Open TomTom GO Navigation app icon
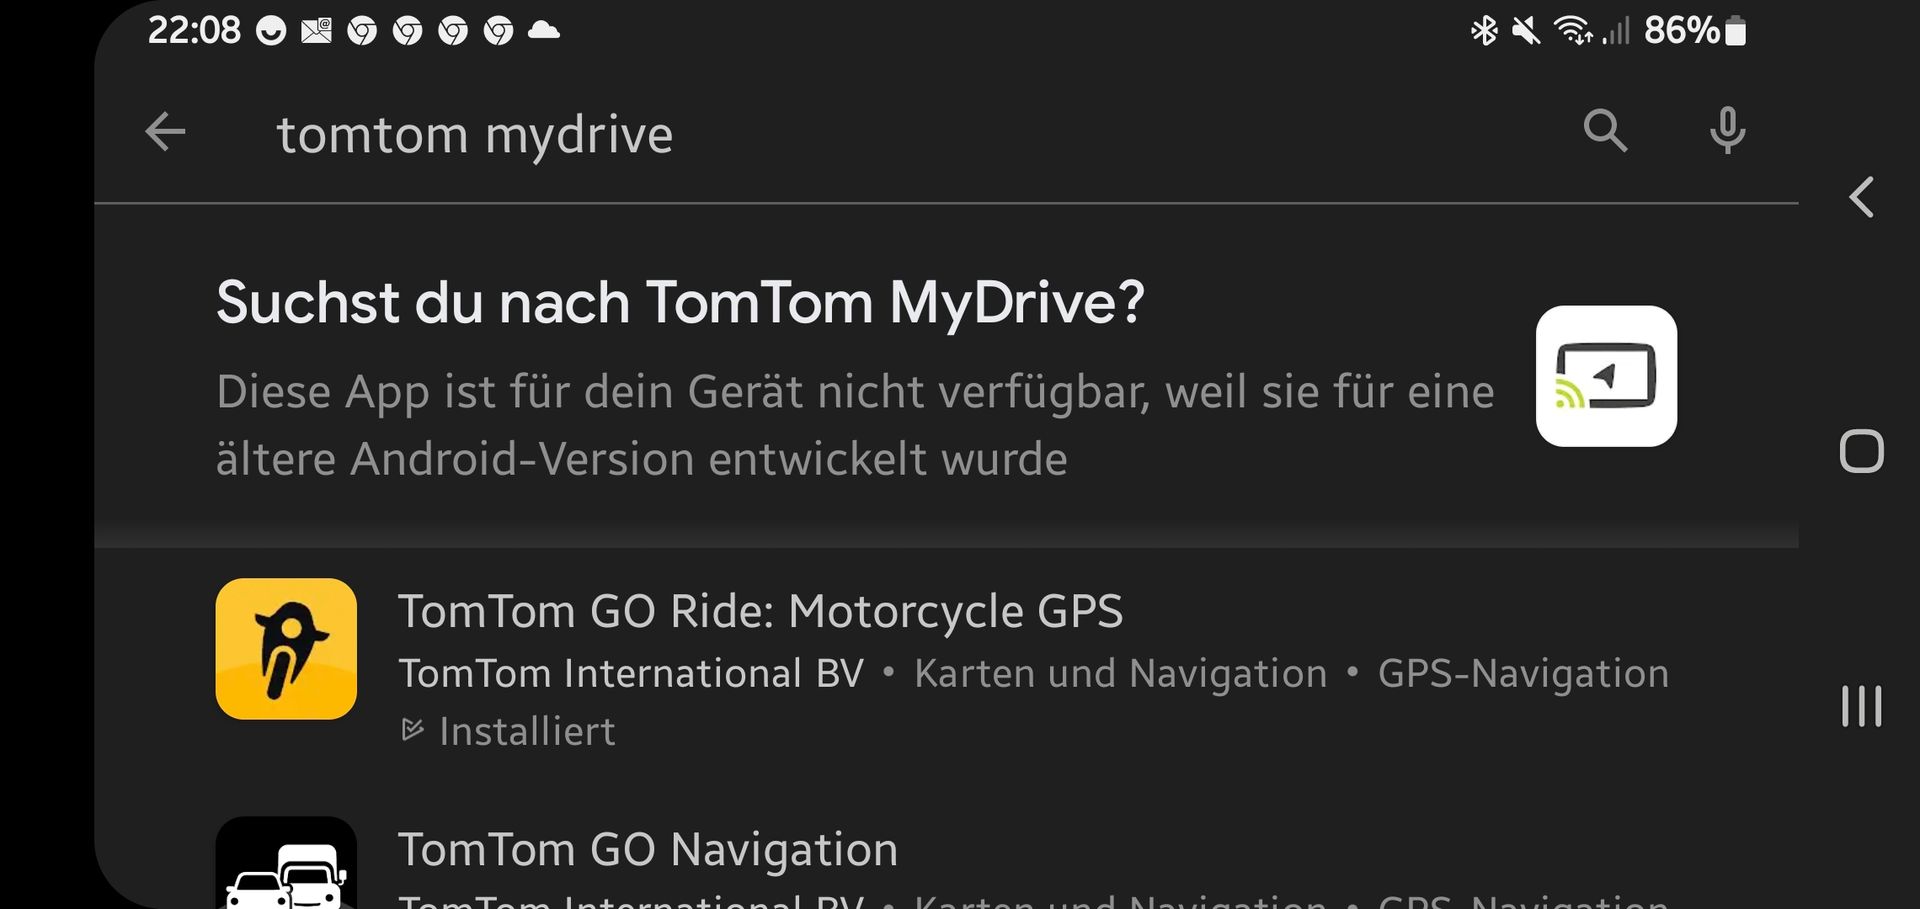Viewport: 1920px width, 909px height. point(286,864)
